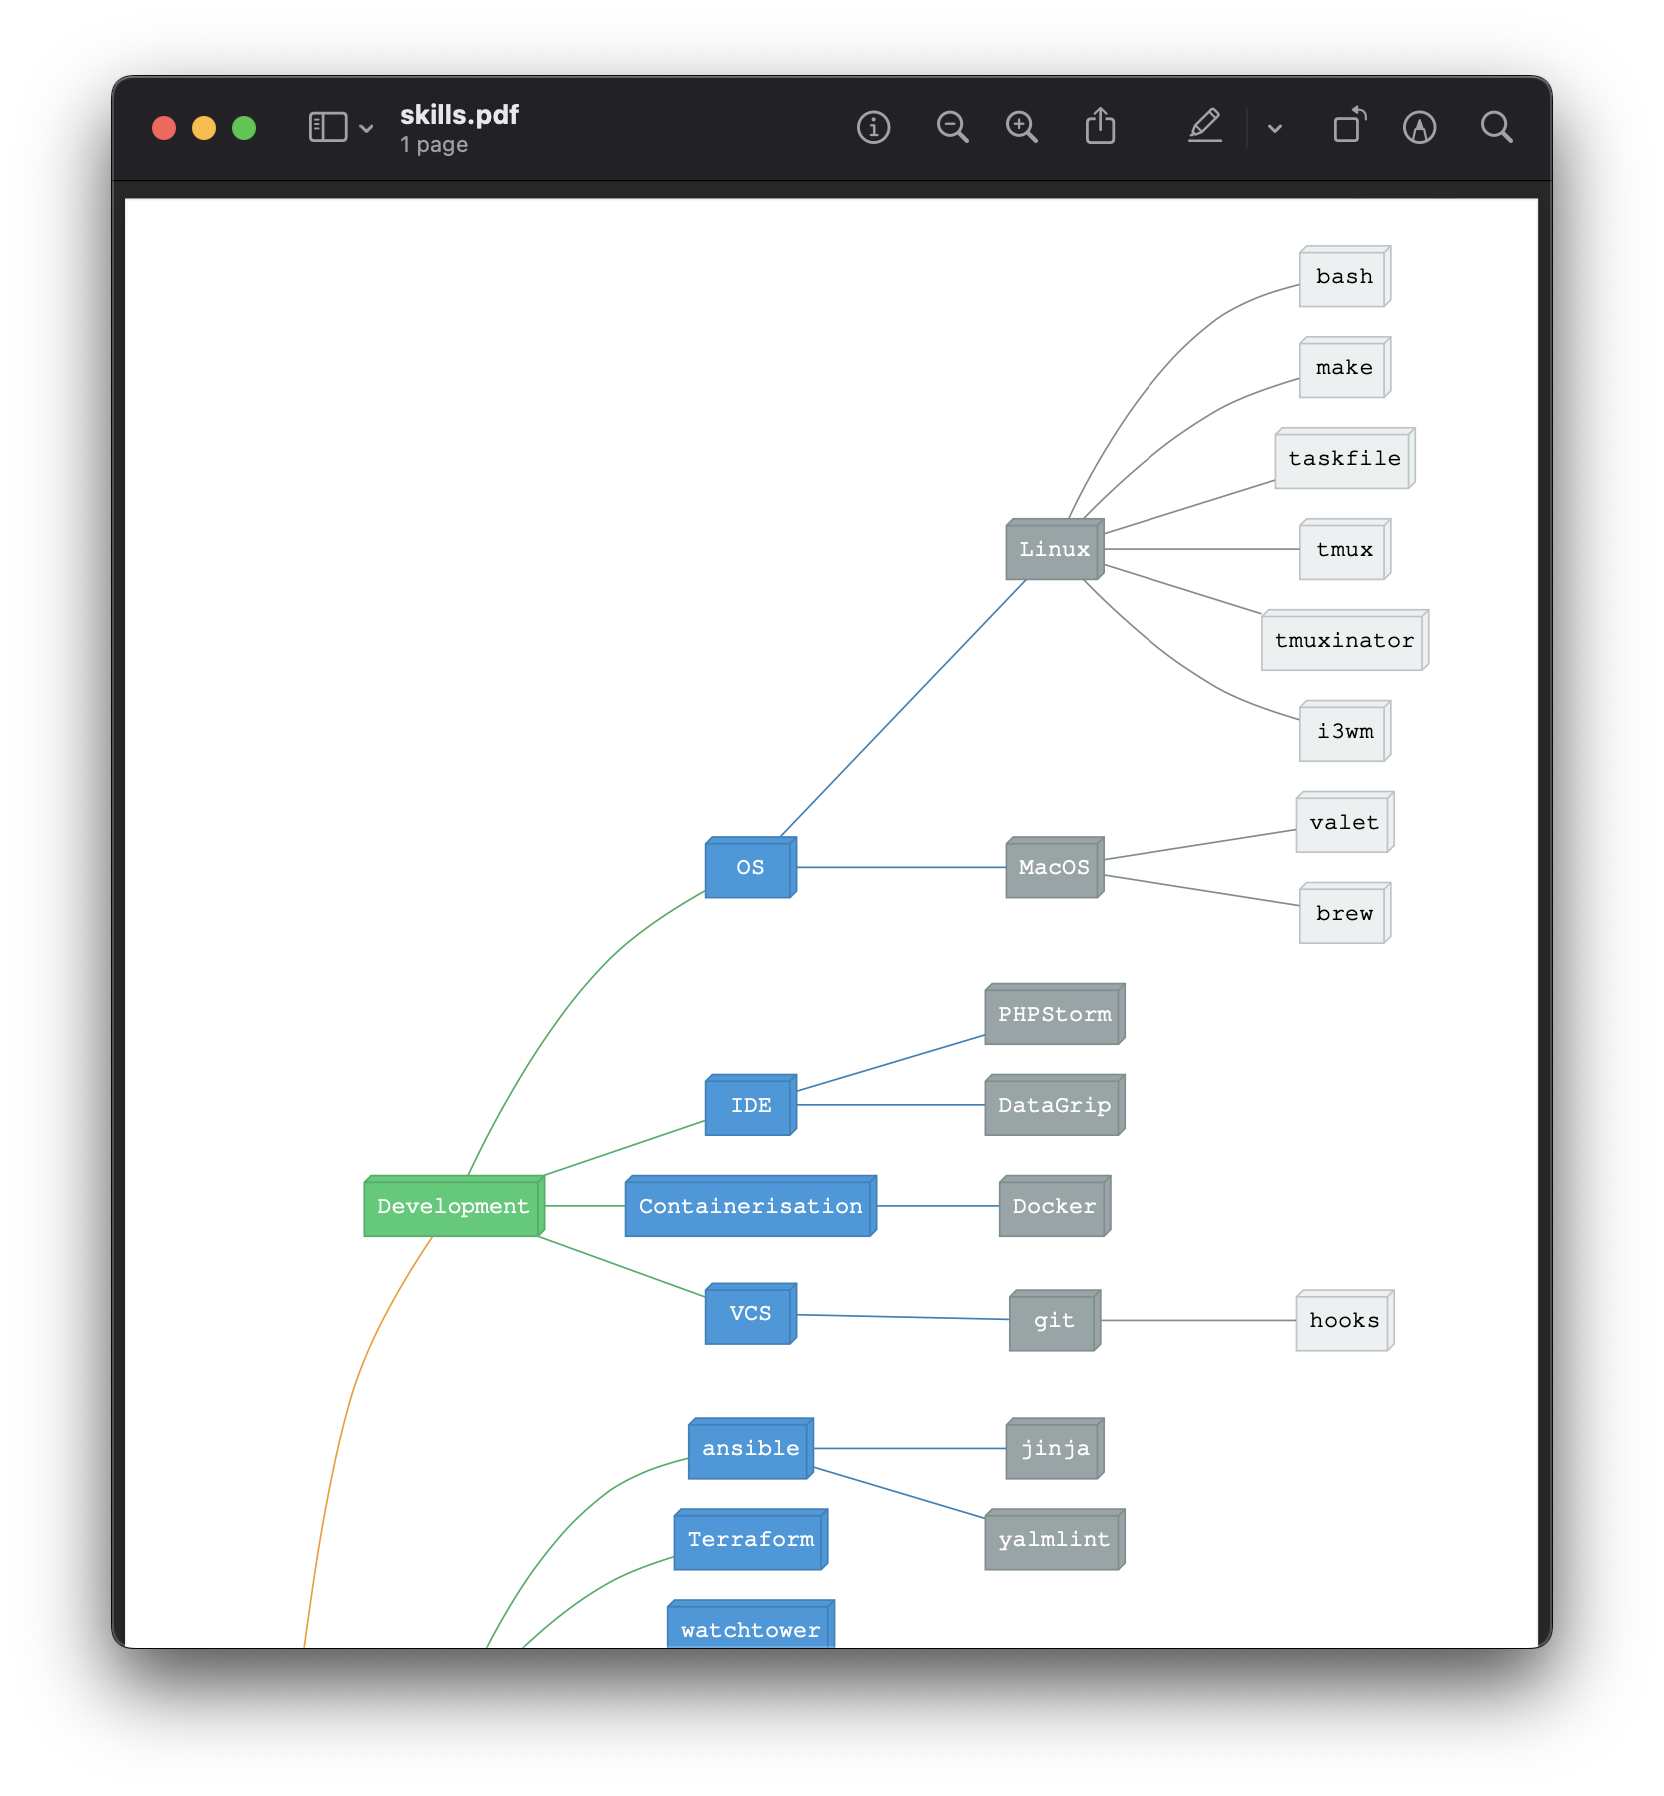Select the jinja node
Viewport: 1664px width, 1796px height.
pyautogui.click(x=1054, y=1448)
